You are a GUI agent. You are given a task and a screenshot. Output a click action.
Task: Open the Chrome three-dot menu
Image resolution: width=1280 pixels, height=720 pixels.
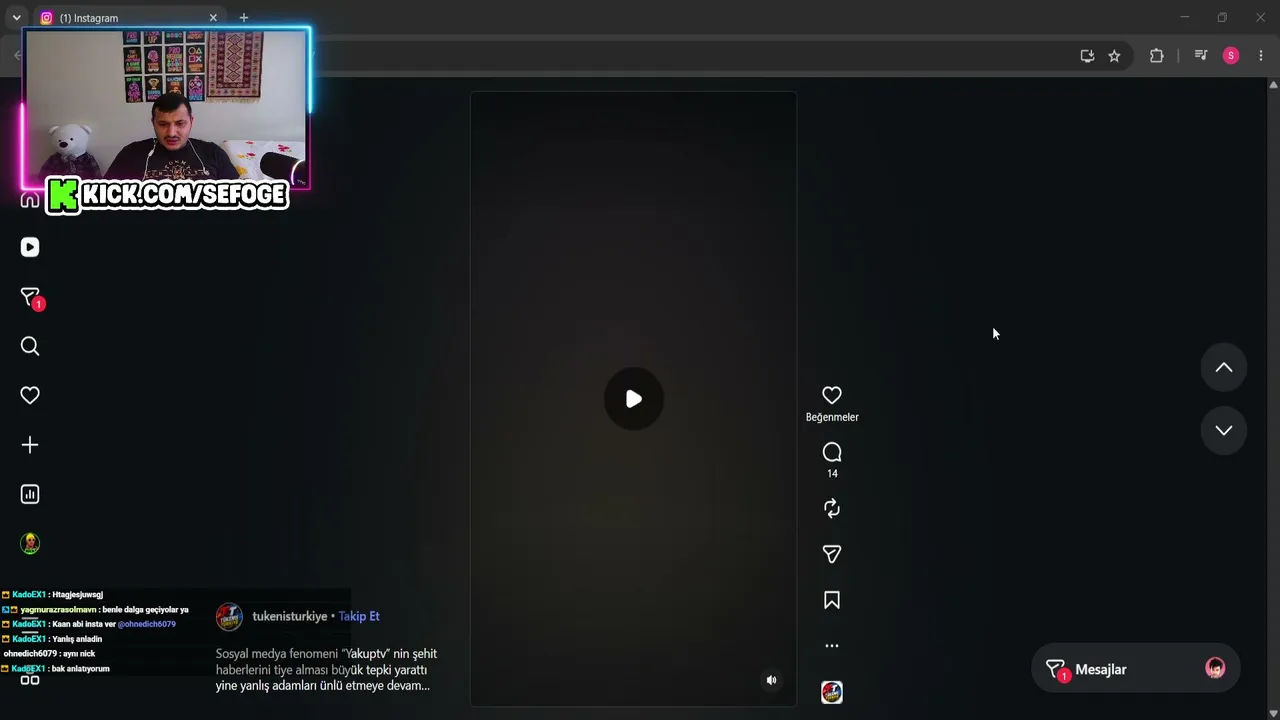click(x=1261, y=56)
